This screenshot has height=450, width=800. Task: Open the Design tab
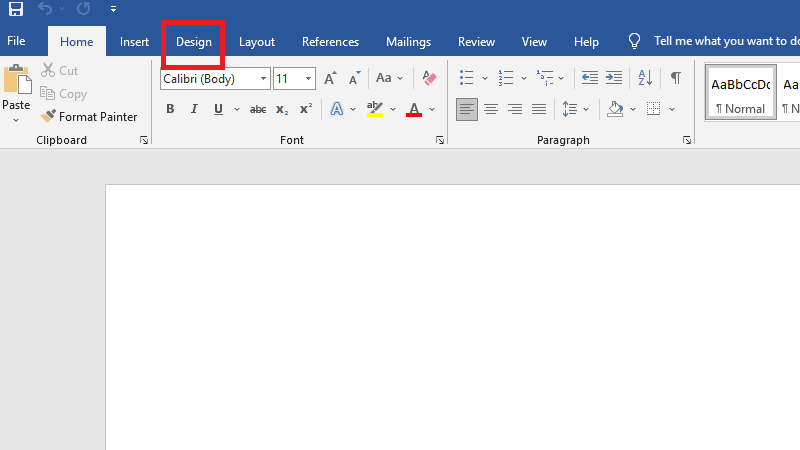point(194,42)
